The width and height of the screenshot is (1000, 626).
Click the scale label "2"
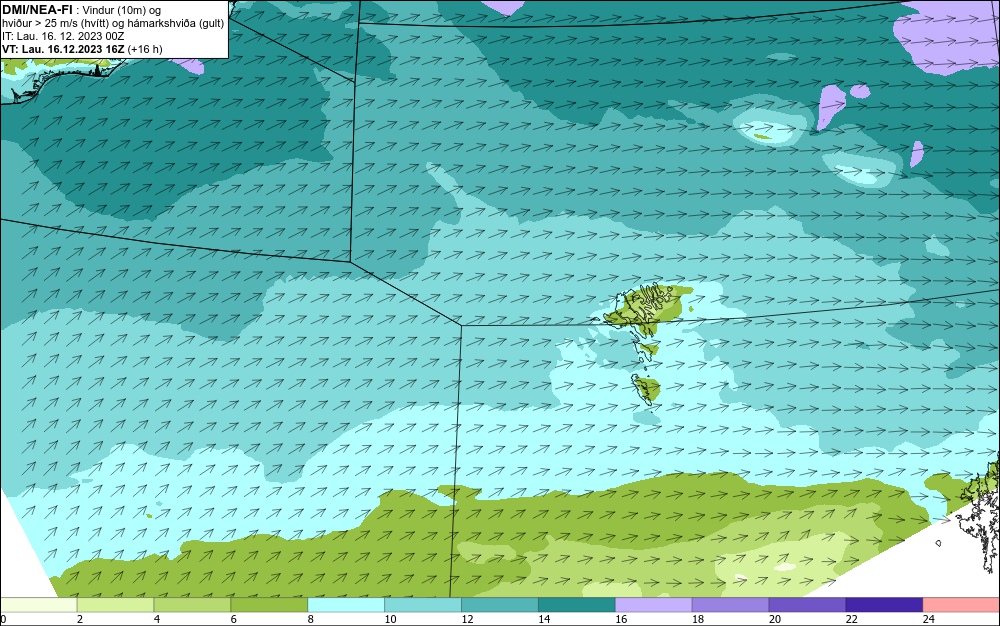click(x=80, y=619)
